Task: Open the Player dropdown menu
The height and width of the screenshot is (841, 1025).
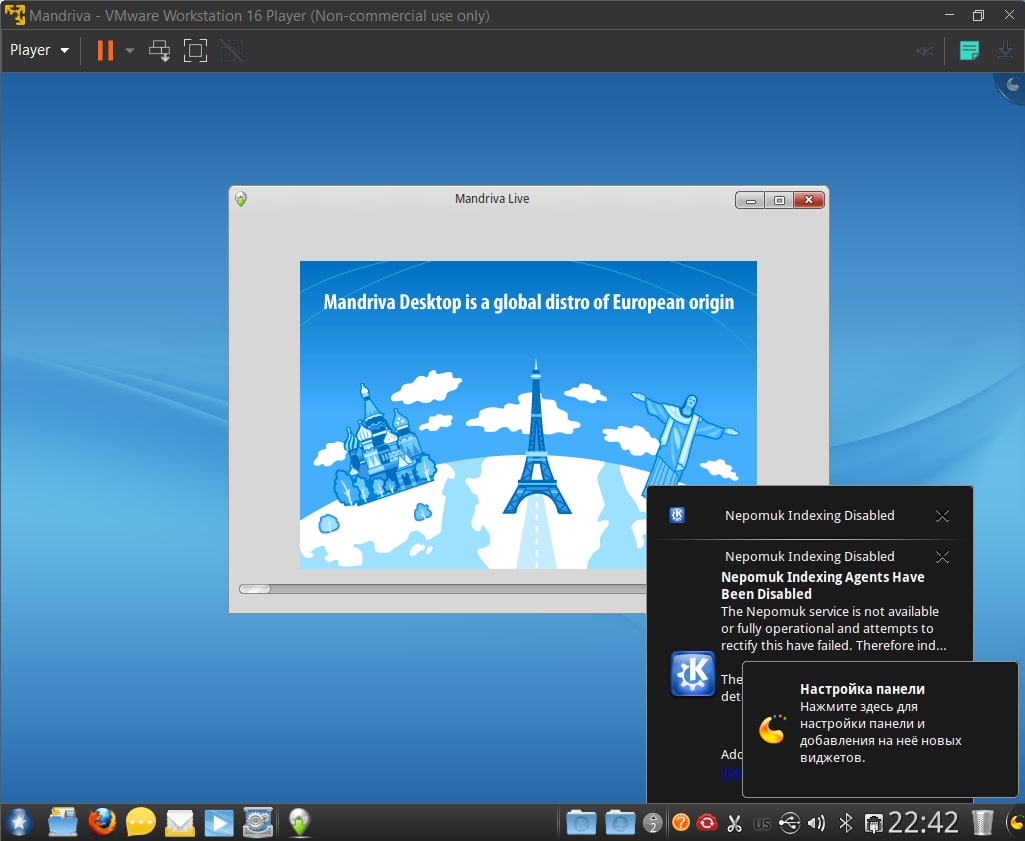Action: point(39,50)
